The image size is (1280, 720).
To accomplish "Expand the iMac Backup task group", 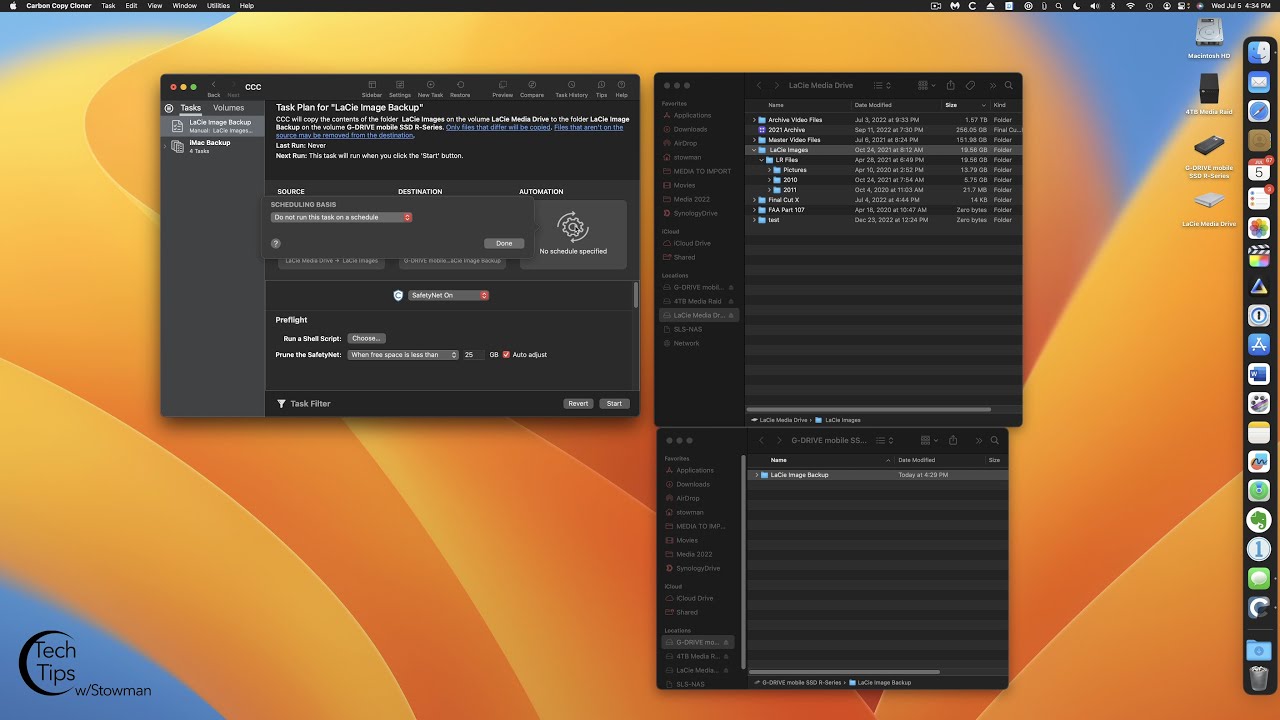I will [166, 146].
